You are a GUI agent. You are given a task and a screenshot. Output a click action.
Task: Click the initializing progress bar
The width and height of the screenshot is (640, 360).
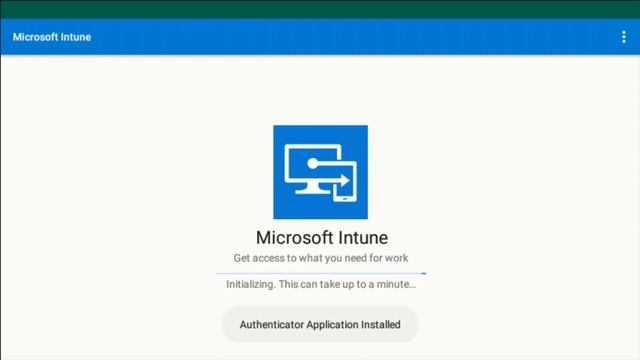(321, 273)
